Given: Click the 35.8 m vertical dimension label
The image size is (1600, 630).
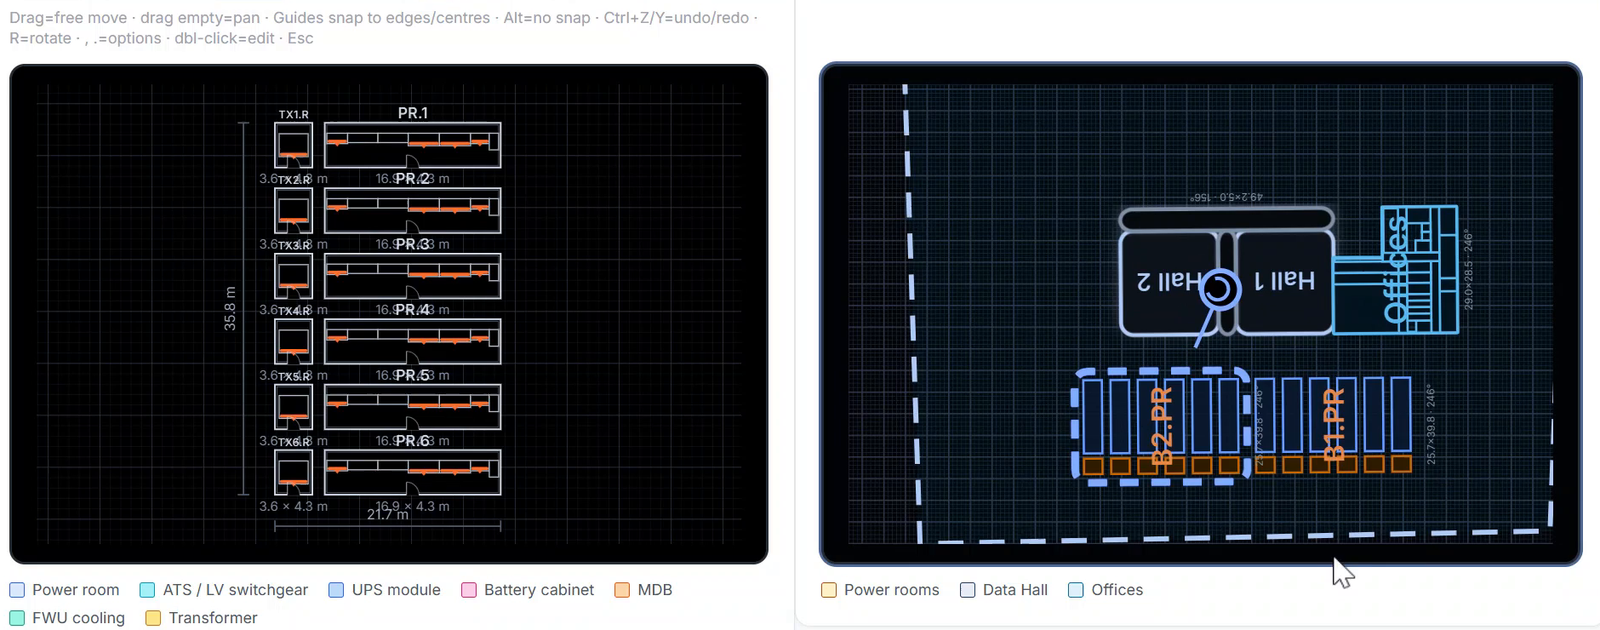Looking at the screenshot, I should click(230, 308).
